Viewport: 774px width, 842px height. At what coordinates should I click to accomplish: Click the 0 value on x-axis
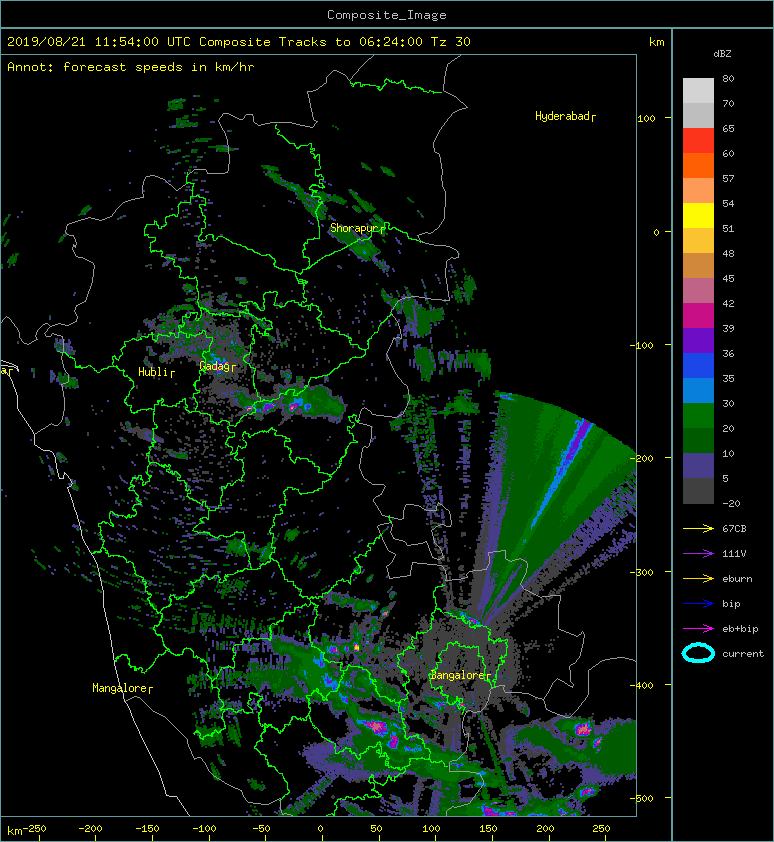click(320, 829)
